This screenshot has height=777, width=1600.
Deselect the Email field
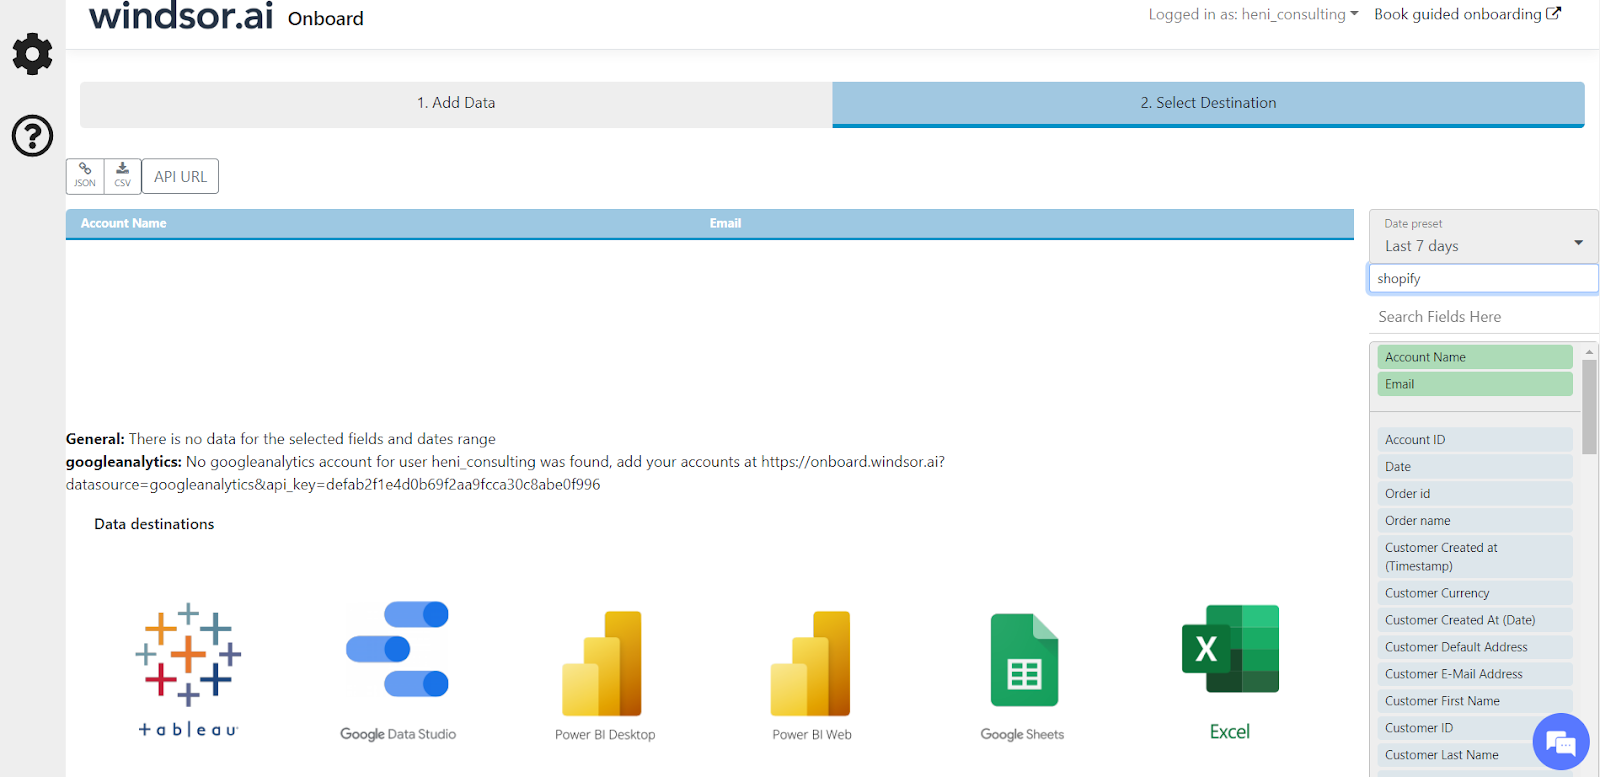tap(1474, 384)
